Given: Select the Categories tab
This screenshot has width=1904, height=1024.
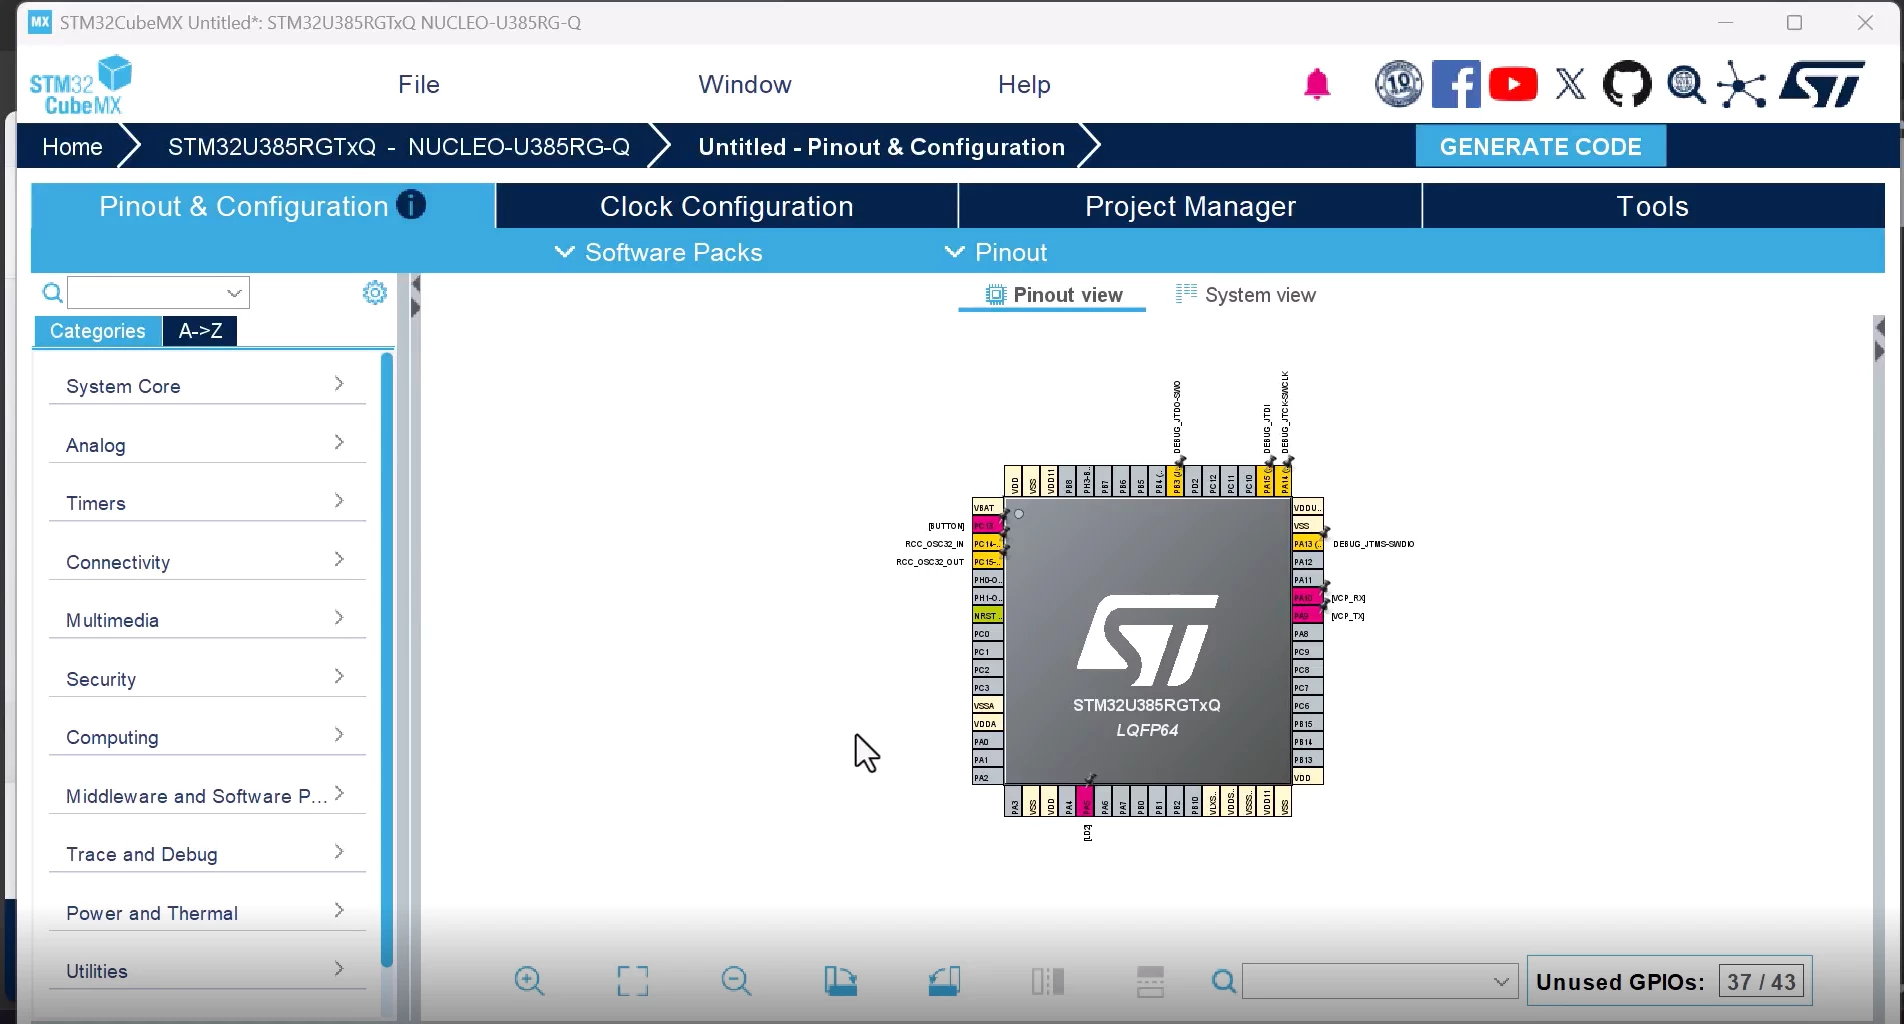Looking at the screenshot, I should [x=98, y=331].
